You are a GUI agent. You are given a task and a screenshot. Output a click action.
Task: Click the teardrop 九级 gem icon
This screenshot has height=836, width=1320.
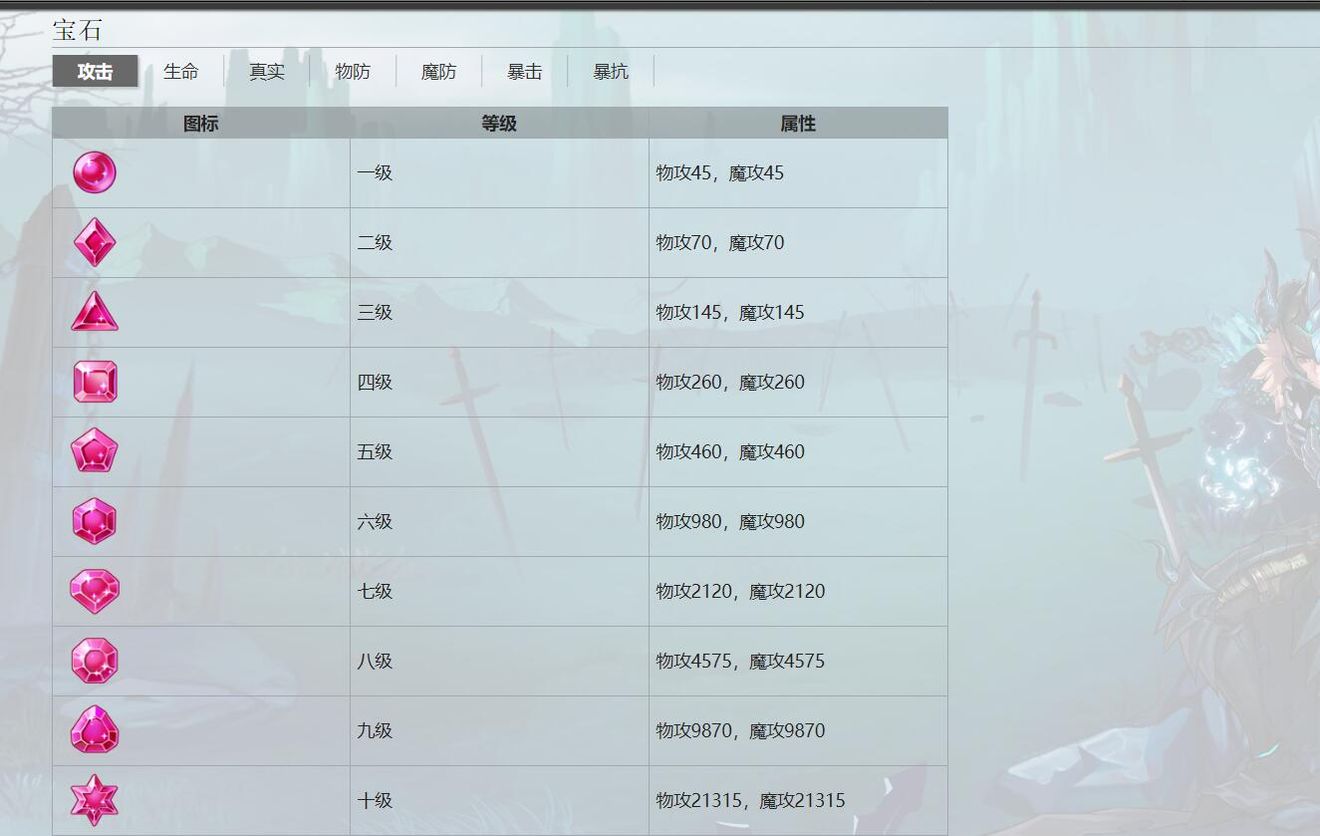pyautogui.click(x=95, y=730)
